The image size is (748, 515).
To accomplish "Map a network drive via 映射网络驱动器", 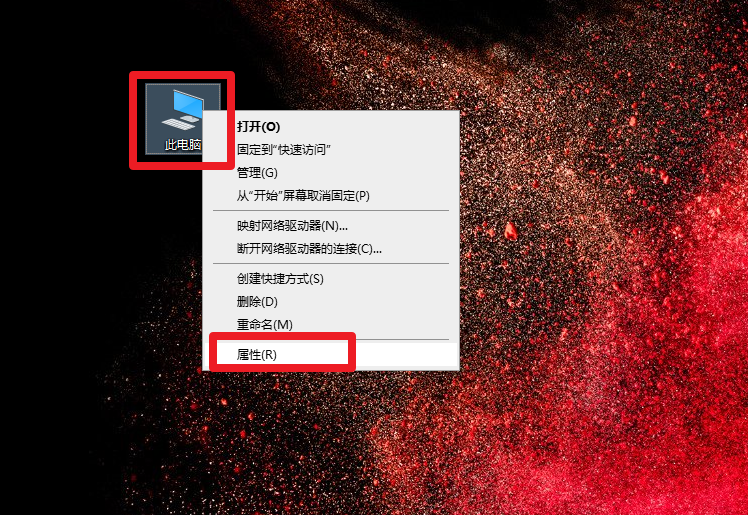I will coord(331,225).
